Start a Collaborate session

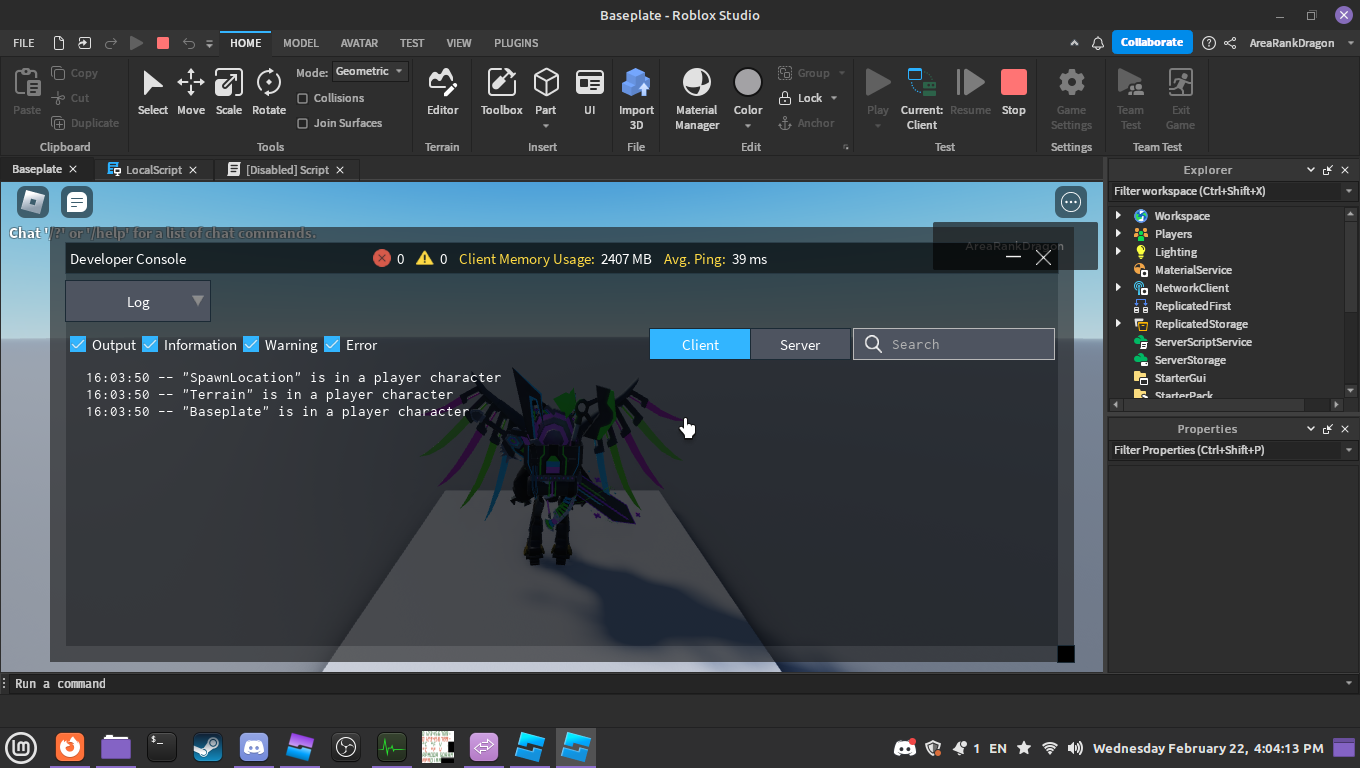[x=1151, y=42]
